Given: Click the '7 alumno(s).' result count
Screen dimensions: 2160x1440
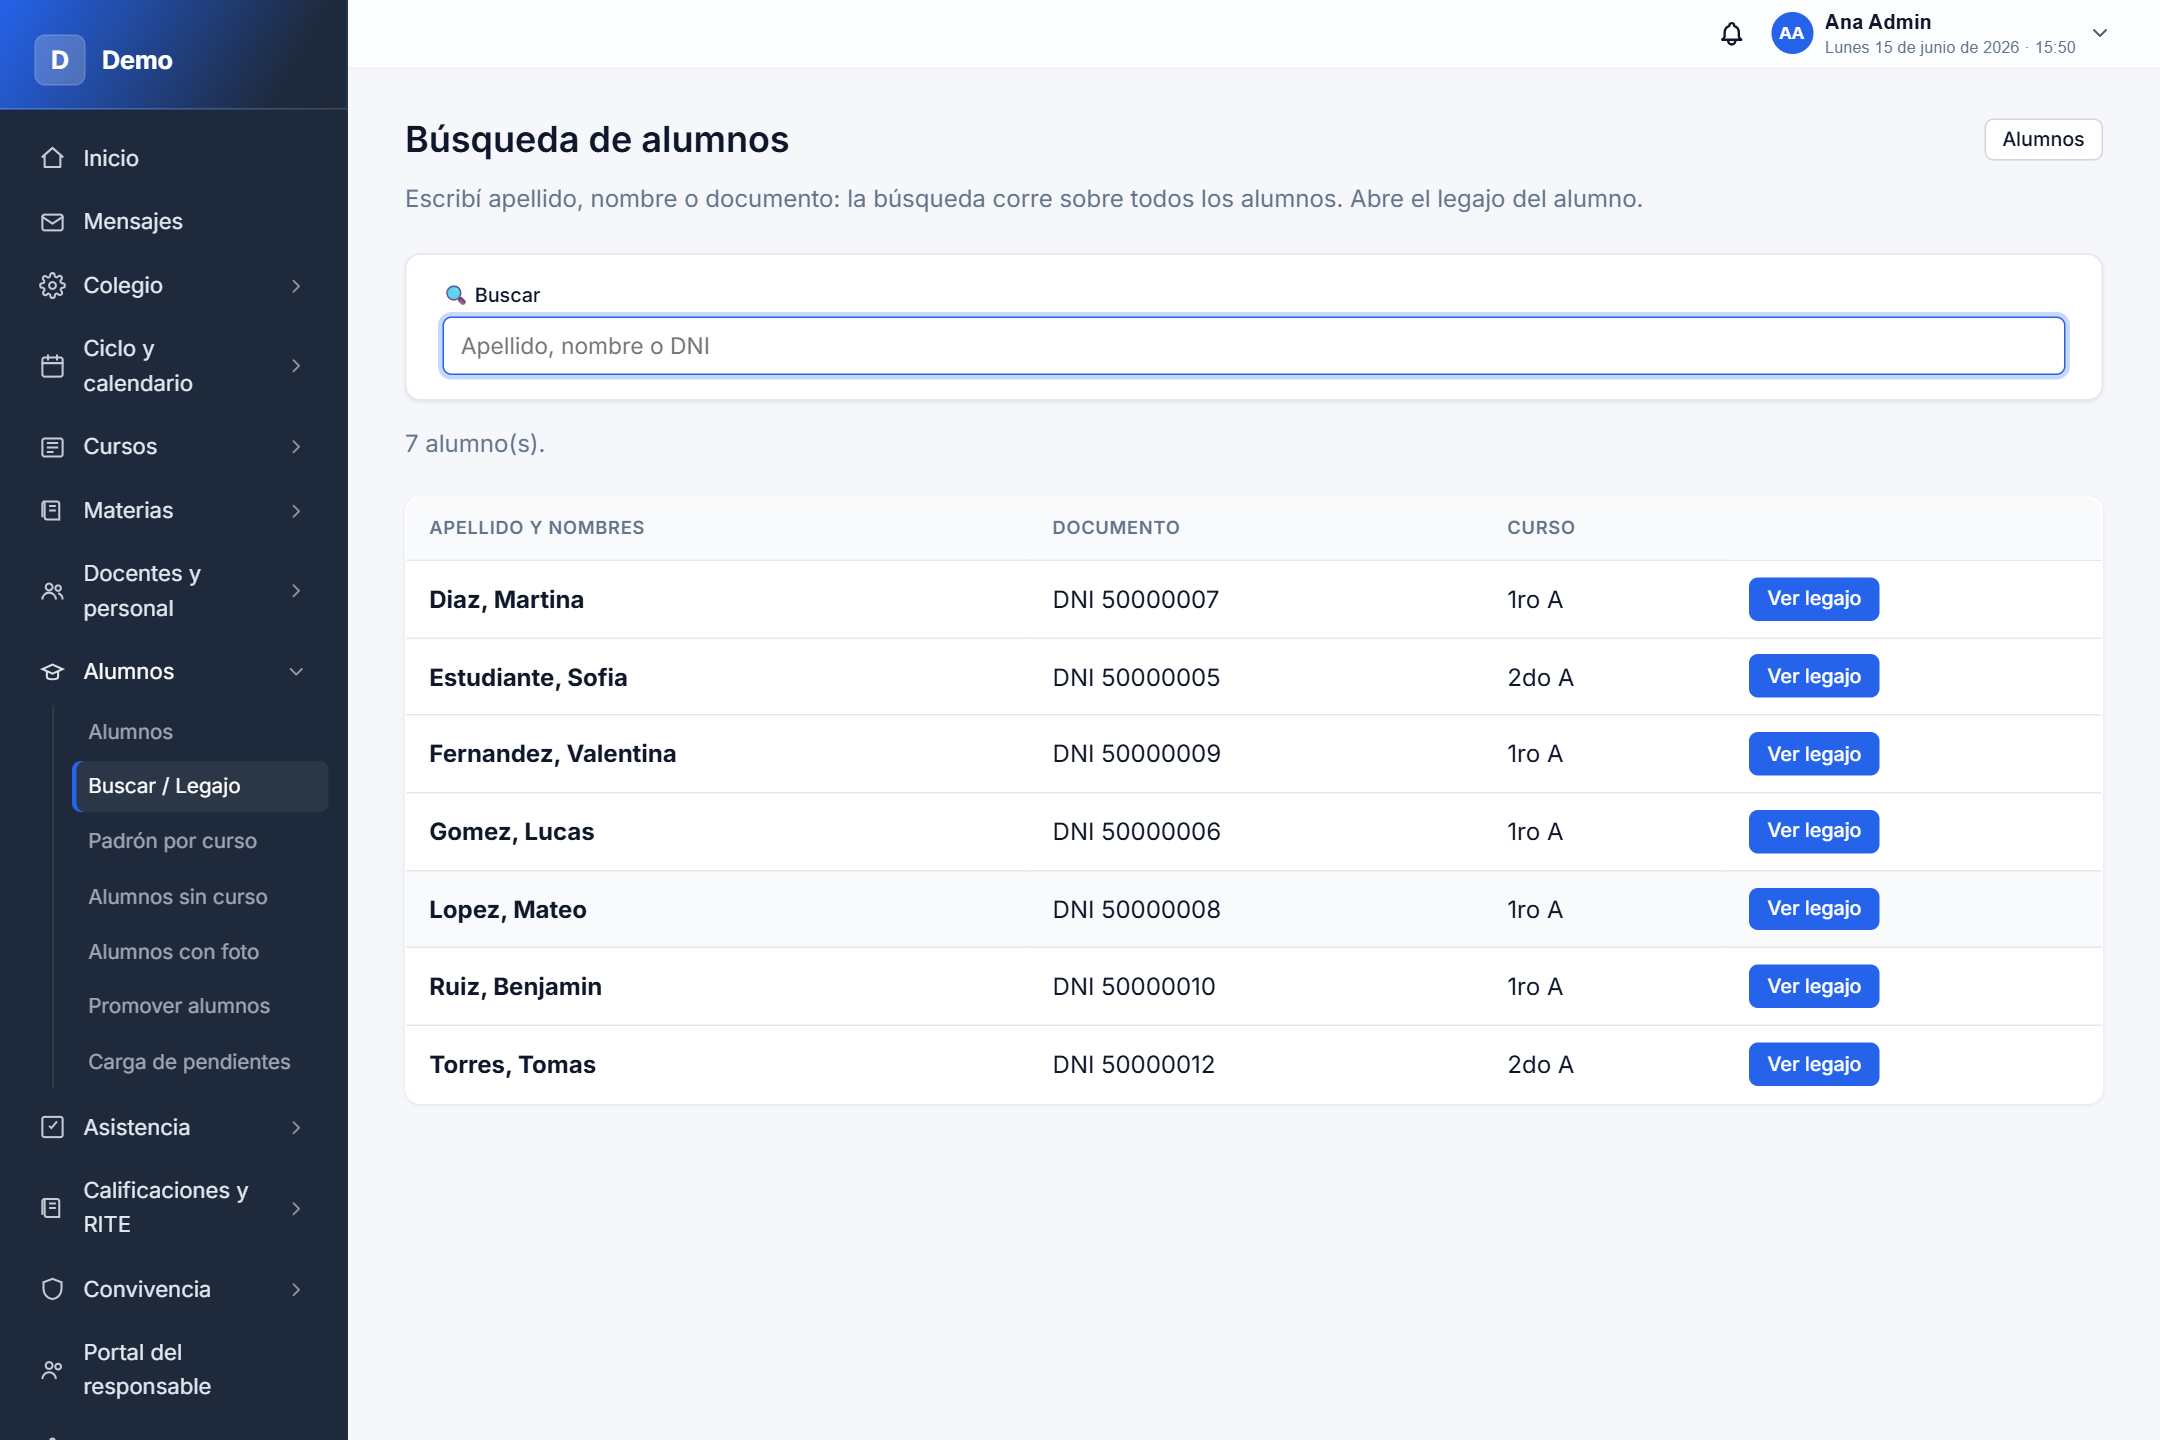Looking at the screenshot, I should [475, 444].
